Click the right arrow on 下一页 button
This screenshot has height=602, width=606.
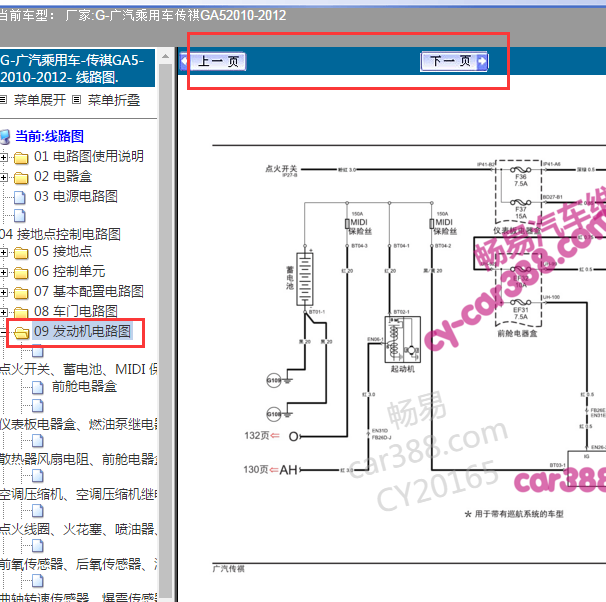tap(482, 61)
